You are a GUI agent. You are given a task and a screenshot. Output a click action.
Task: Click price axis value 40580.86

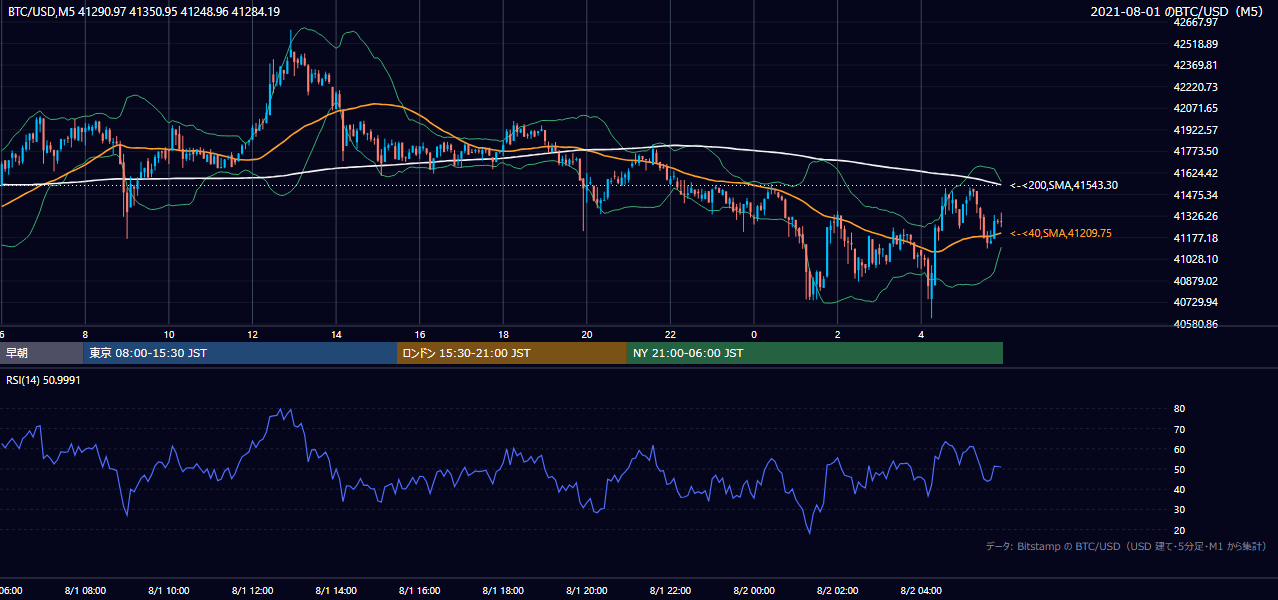point(1197,324)
